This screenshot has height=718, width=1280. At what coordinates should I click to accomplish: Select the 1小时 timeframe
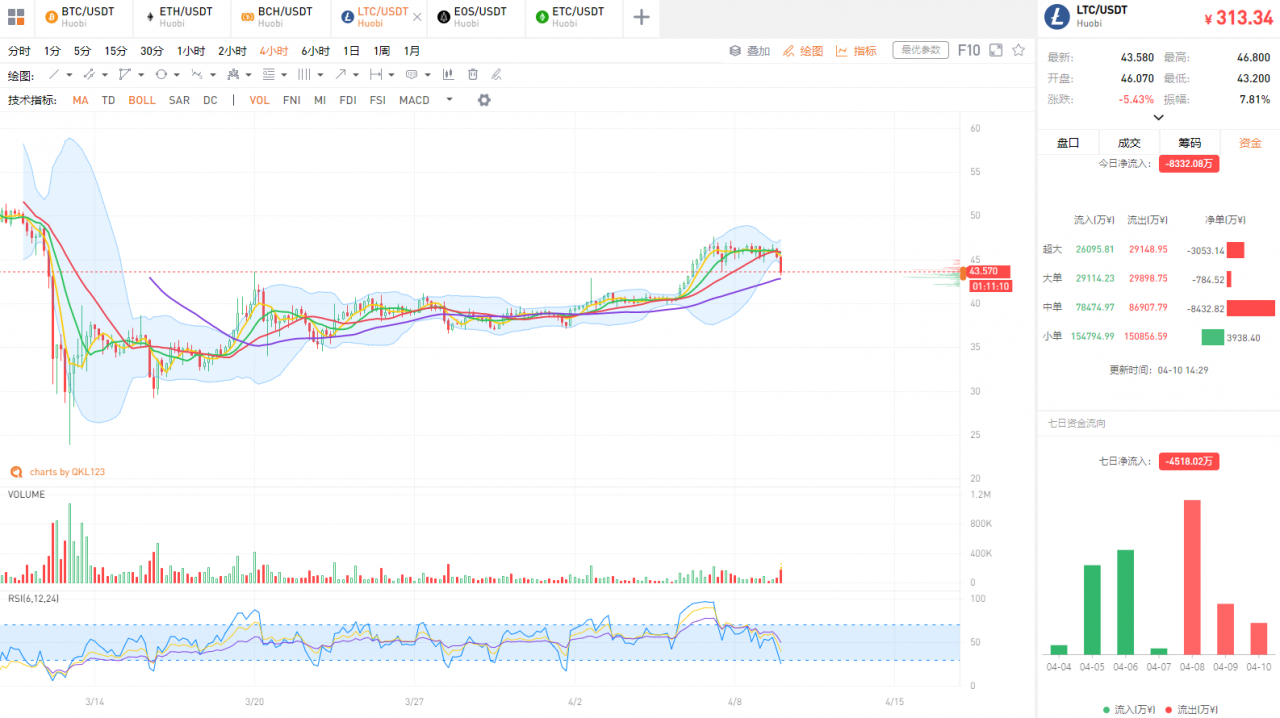[x=191, y=51]
